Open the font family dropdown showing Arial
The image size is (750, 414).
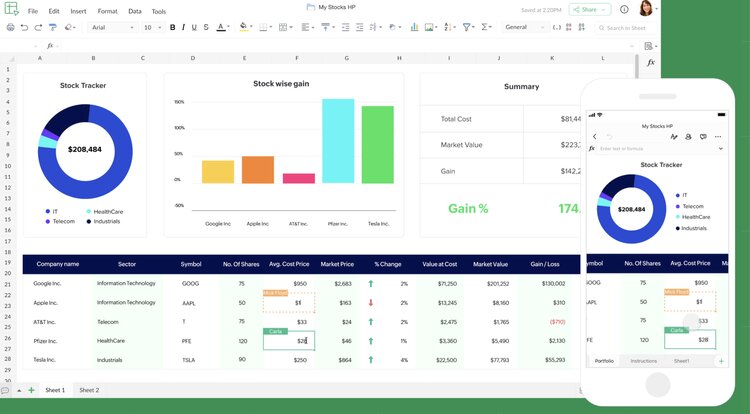(113, 28)
